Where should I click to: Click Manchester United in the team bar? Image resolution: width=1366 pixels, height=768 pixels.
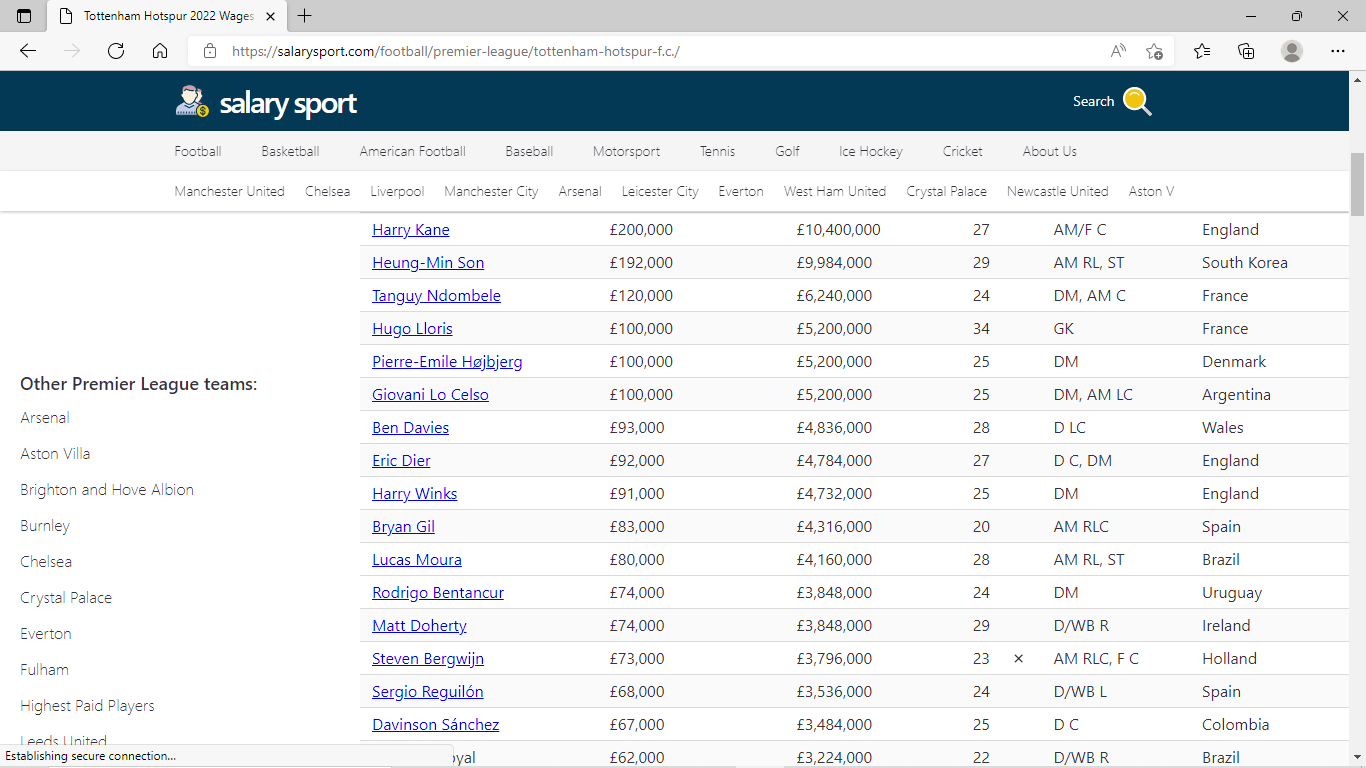tap(229, 191)
